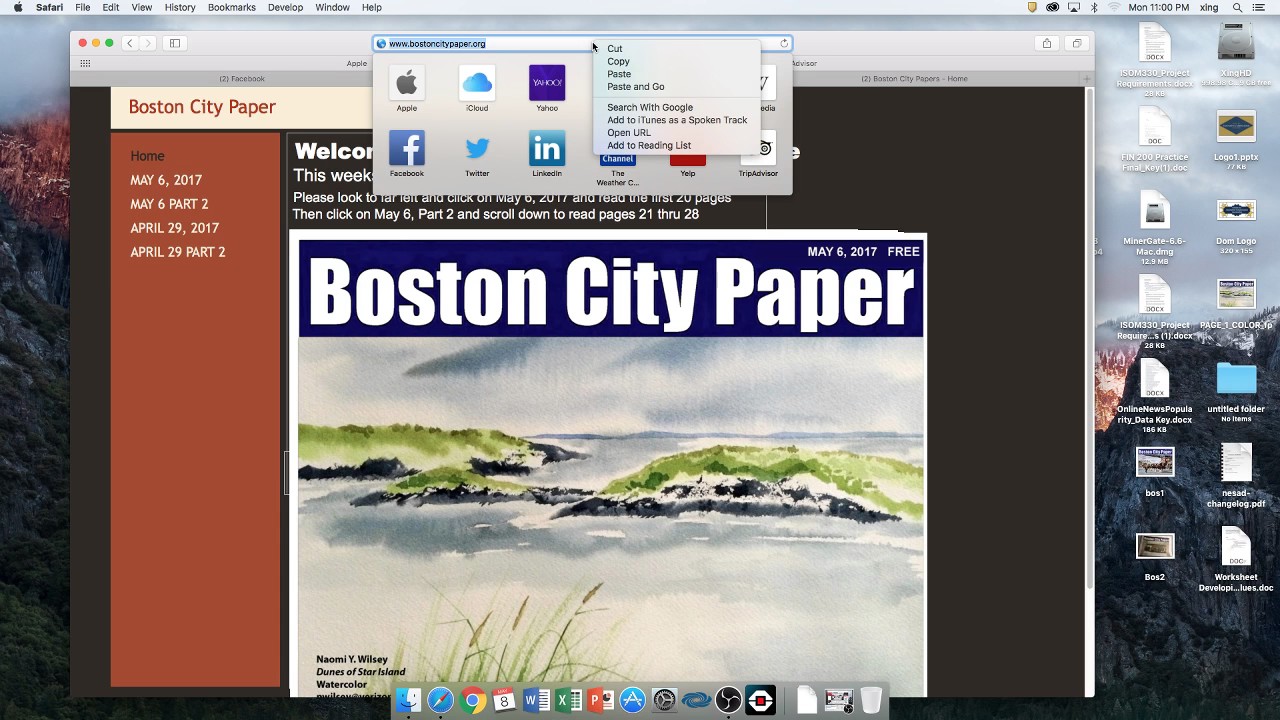Viewport: 1280px width, 720px height.
Task: Go back with Safari's back arrow
Action: pos(130,43)
